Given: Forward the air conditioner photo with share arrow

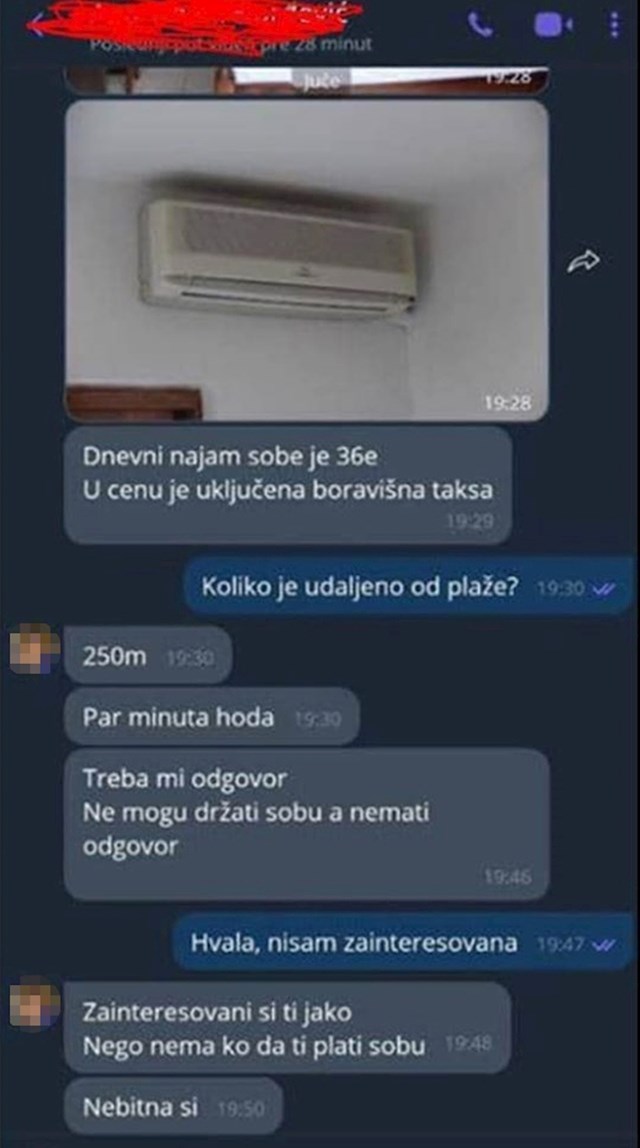Looking at the screenshot, I should [584, 261].
